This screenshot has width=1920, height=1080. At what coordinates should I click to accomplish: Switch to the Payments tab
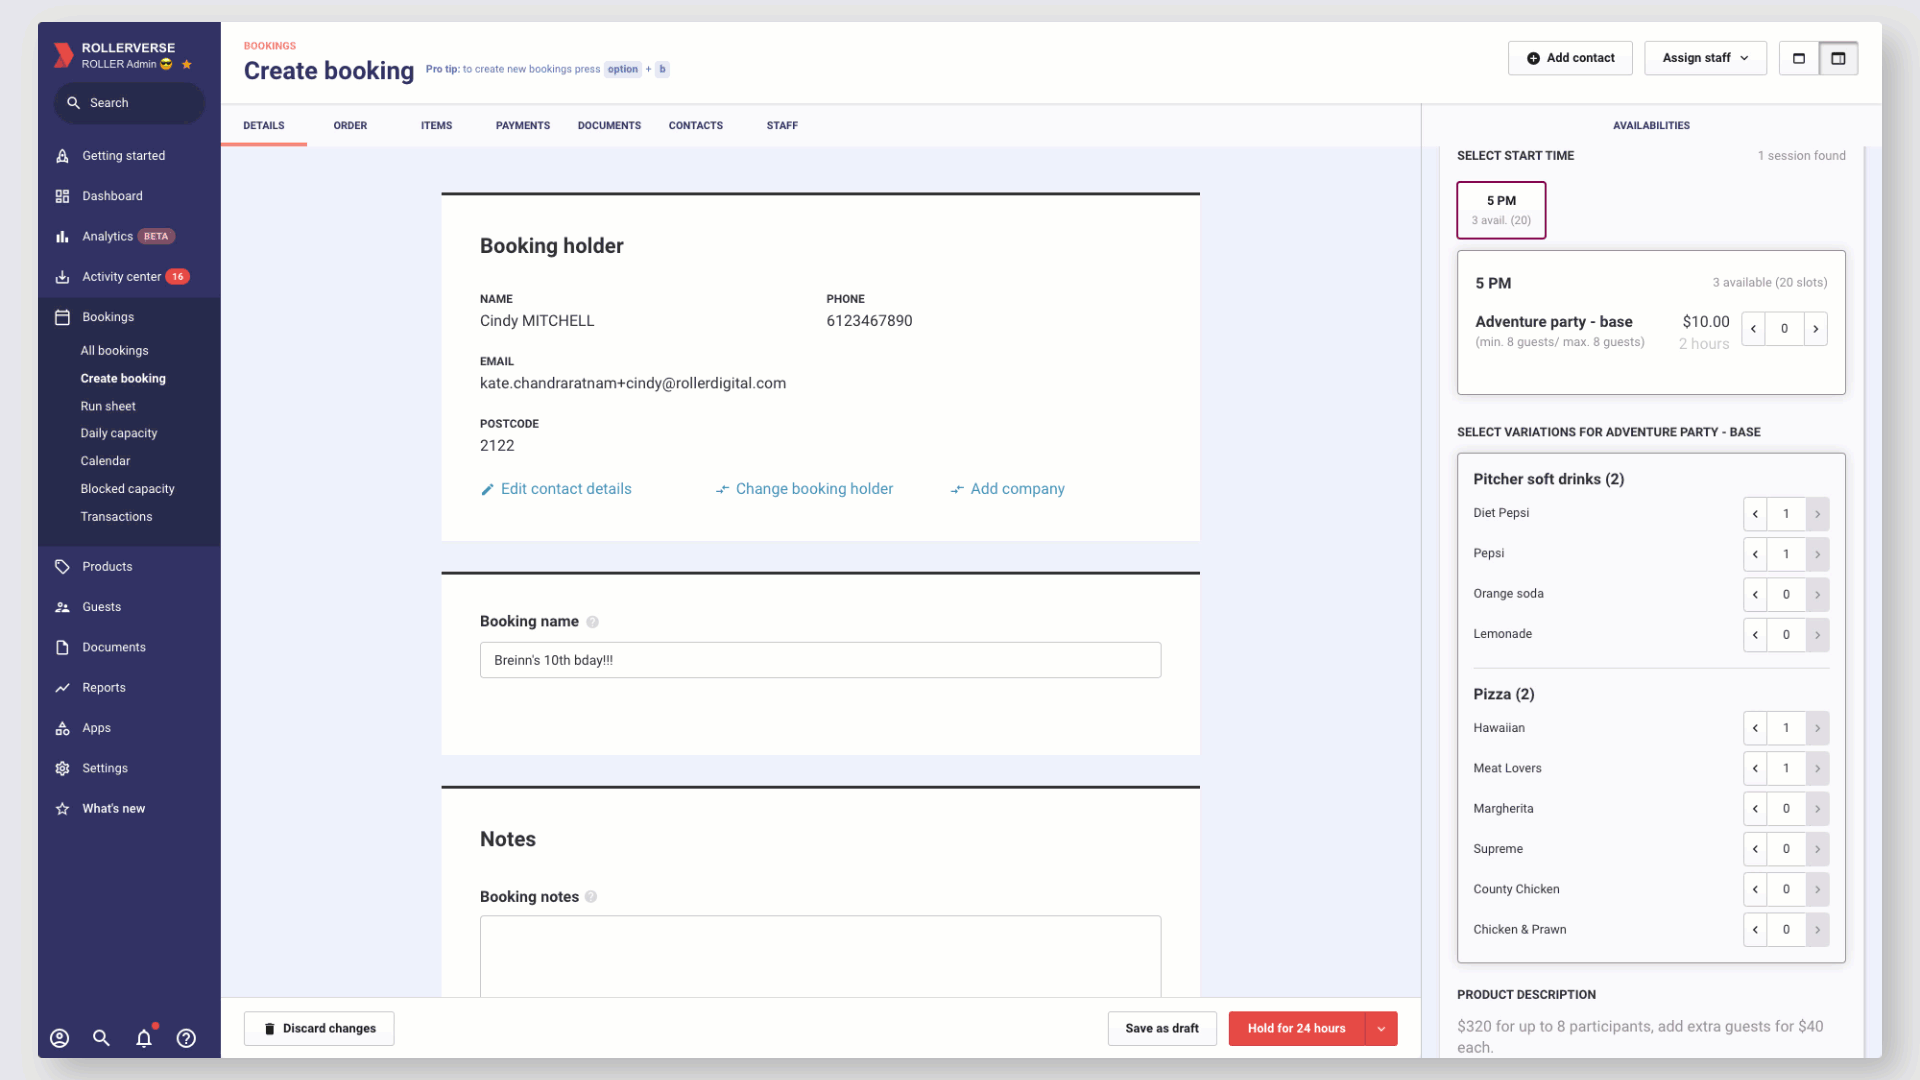[x=523, y=126]
